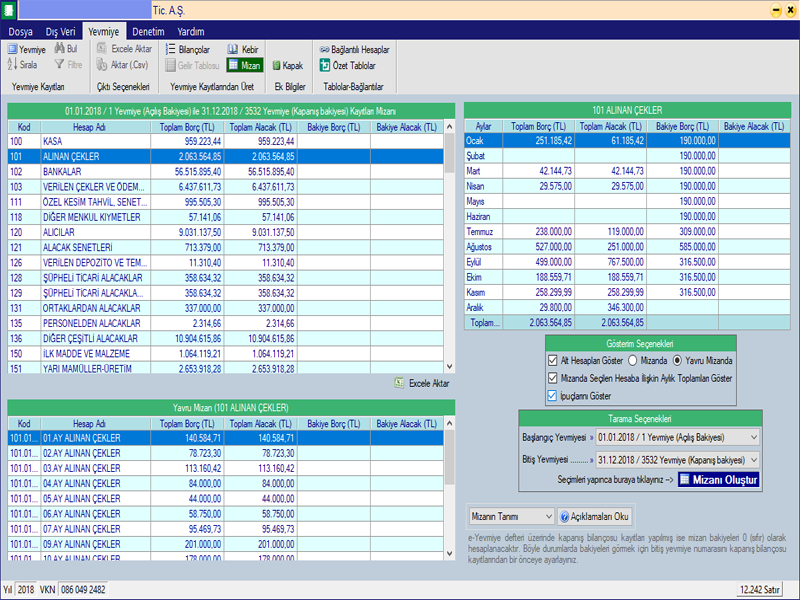Select the Şubat month row
Screen dimensions: 800x600
tap(627, 156)
